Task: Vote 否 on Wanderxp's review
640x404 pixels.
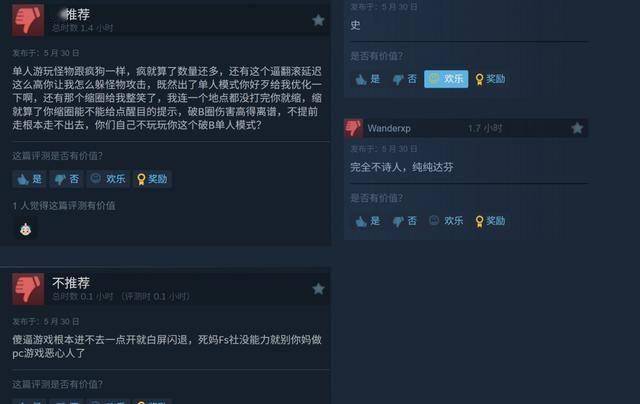Action: 404,221
